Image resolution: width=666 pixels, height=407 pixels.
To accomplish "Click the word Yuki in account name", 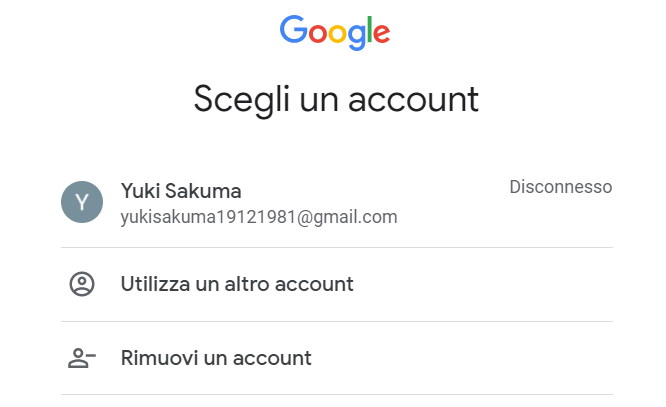I will (x=140, y=191).
